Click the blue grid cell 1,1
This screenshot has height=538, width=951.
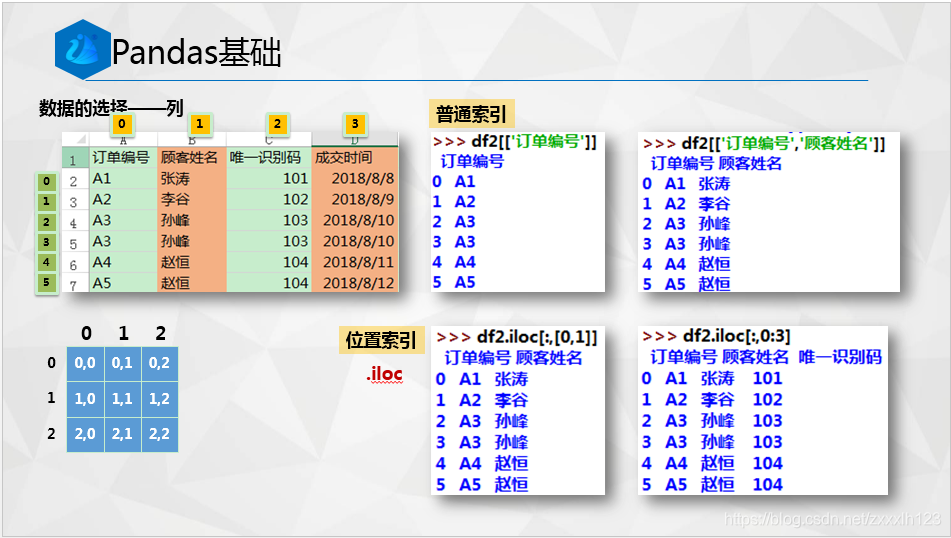click(123, 398)
